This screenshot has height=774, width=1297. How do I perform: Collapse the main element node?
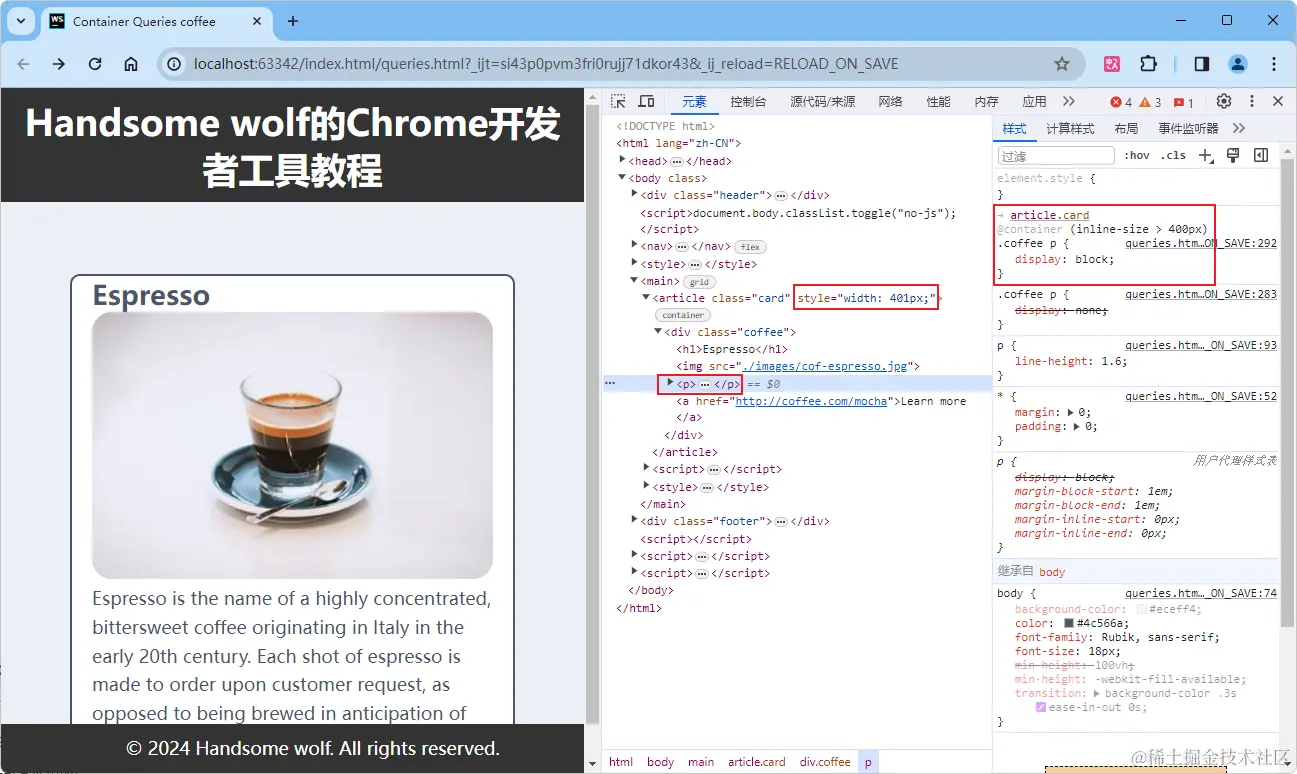pos(635,280)
